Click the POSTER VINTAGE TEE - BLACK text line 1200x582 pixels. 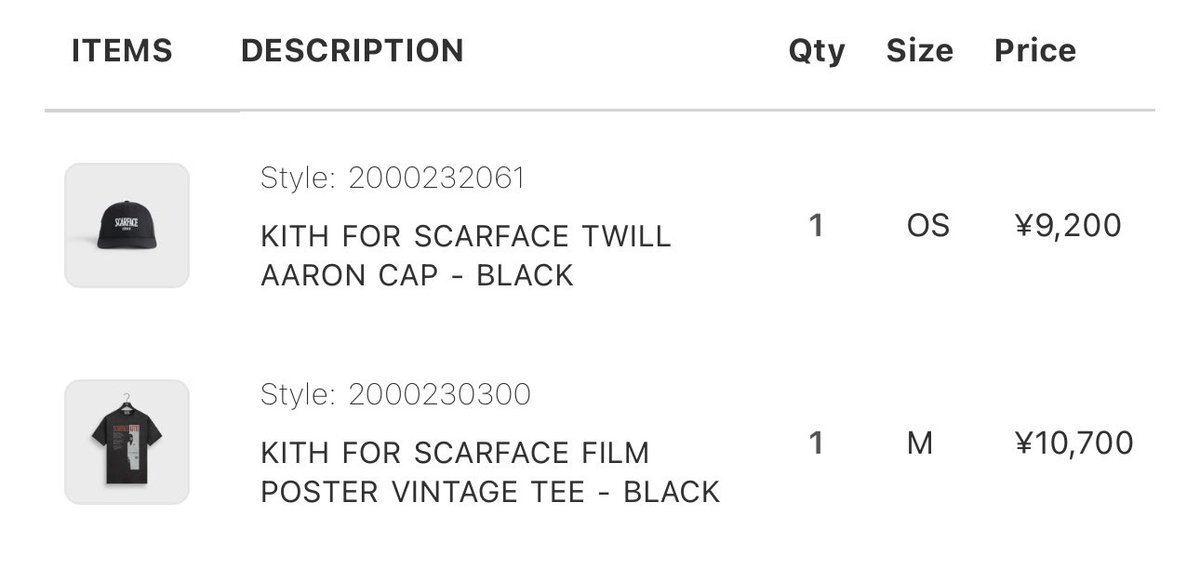[x=490, y=492]
